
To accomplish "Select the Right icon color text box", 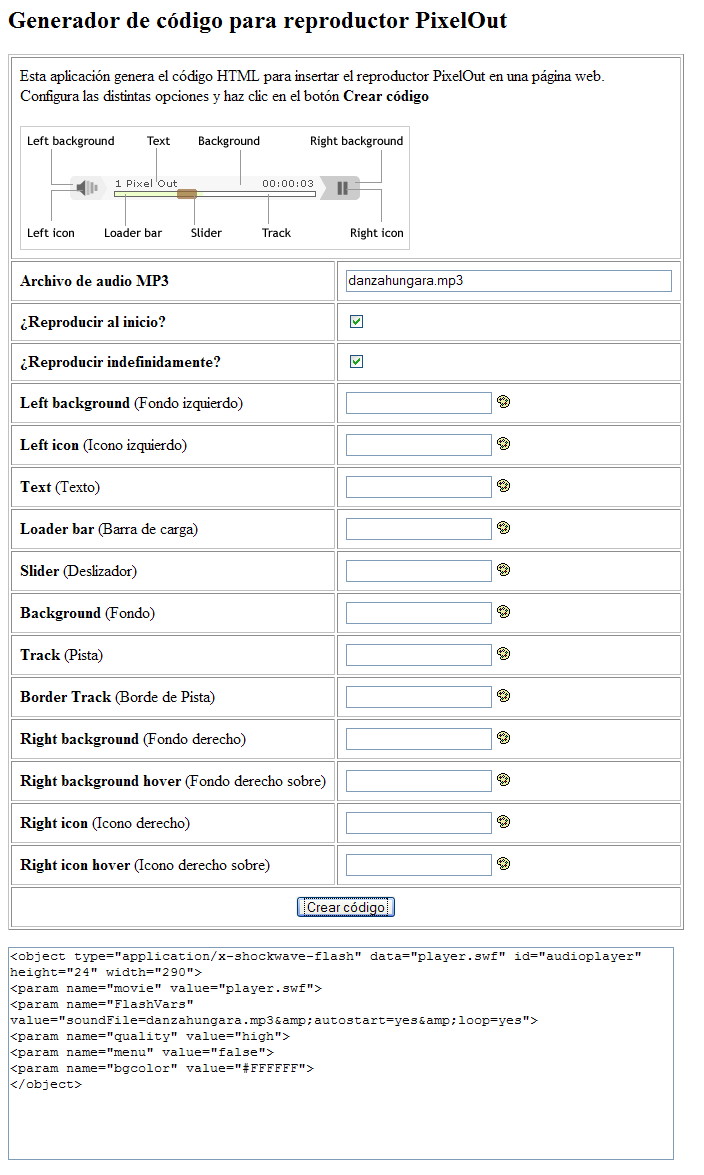I will [418, 823].
